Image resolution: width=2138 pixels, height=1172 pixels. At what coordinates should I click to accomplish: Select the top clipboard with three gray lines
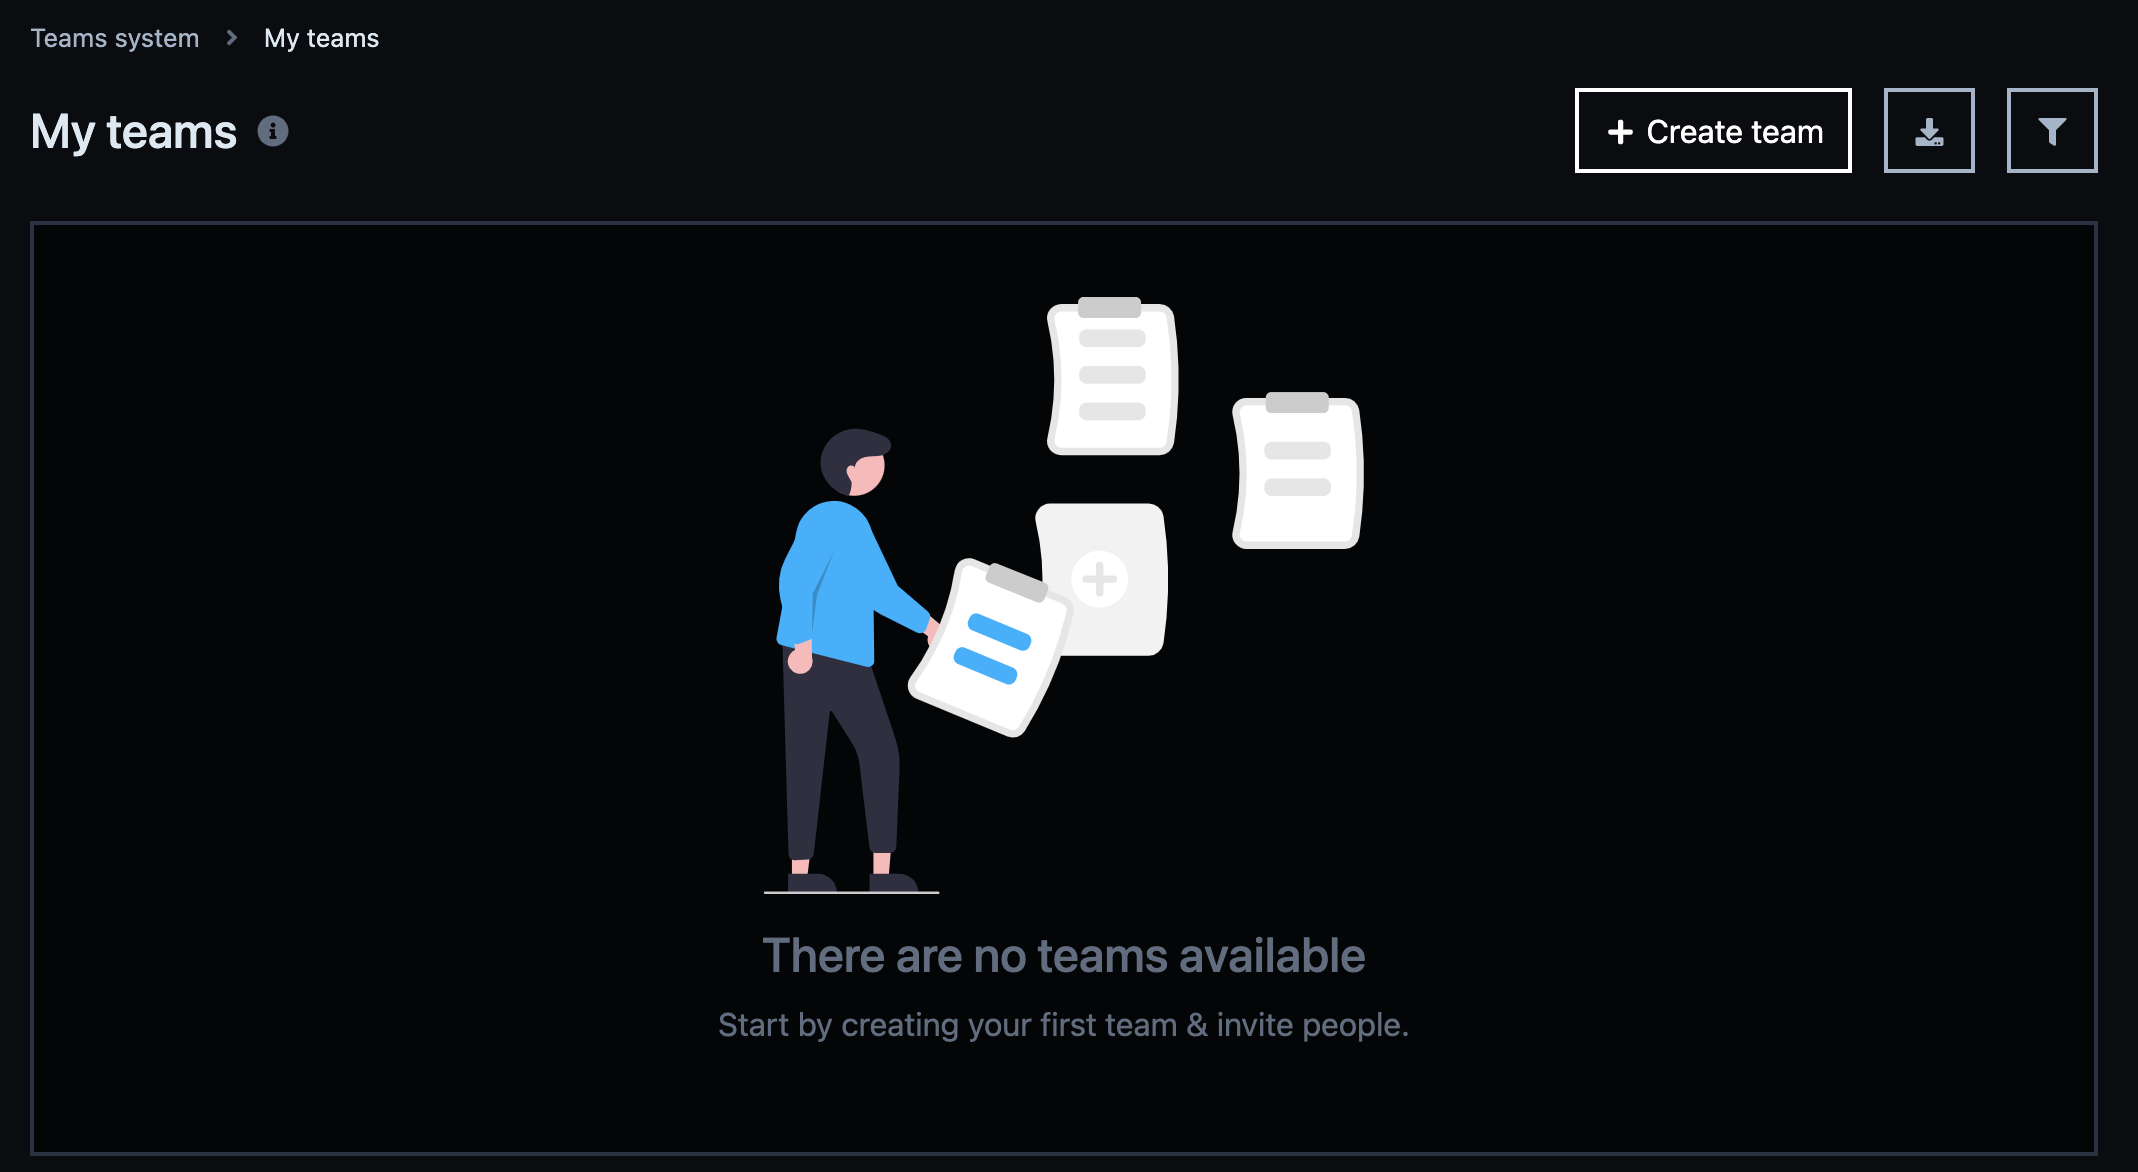click(1112, 376)
